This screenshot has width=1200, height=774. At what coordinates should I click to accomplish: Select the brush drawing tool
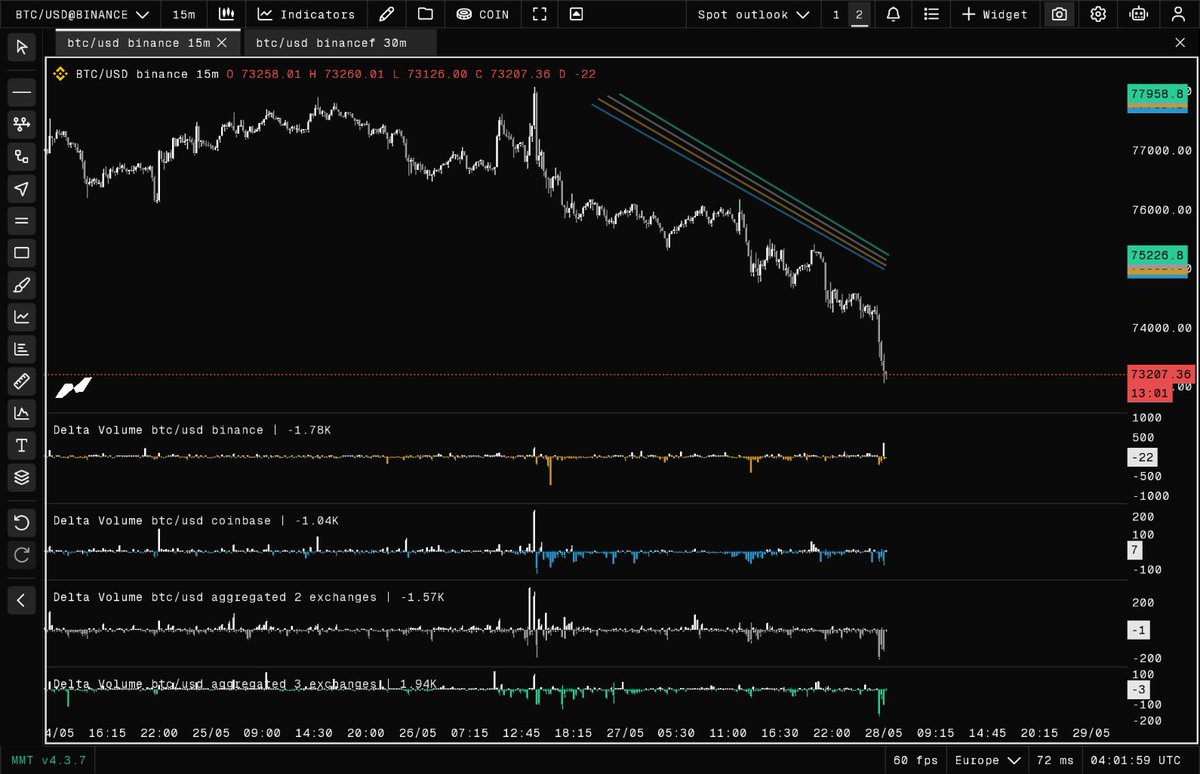(x=21, y=285)
